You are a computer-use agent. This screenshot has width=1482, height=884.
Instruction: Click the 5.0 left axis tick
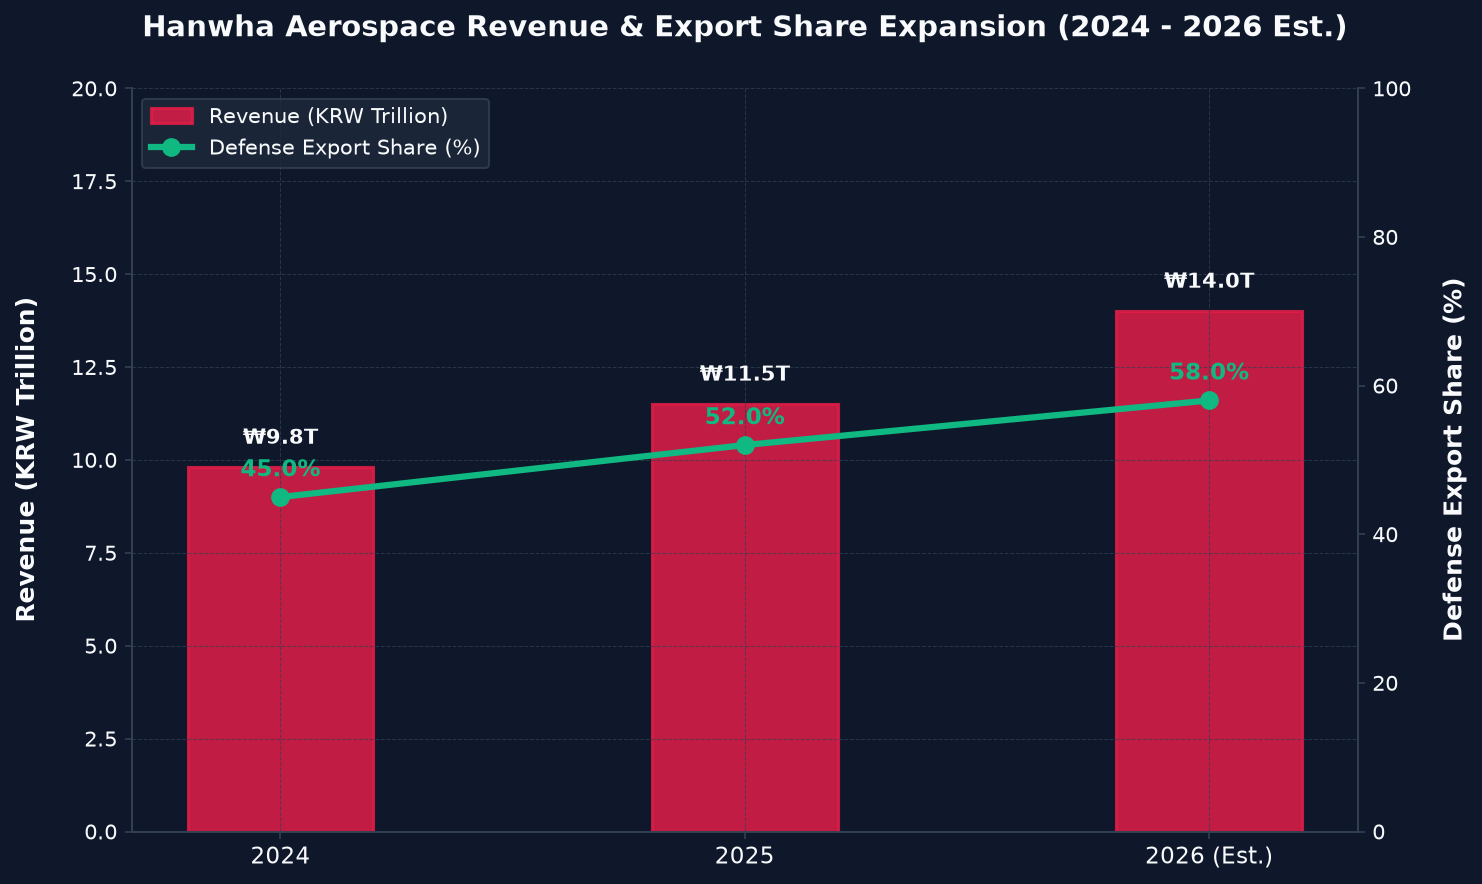(x=100, y=647)
